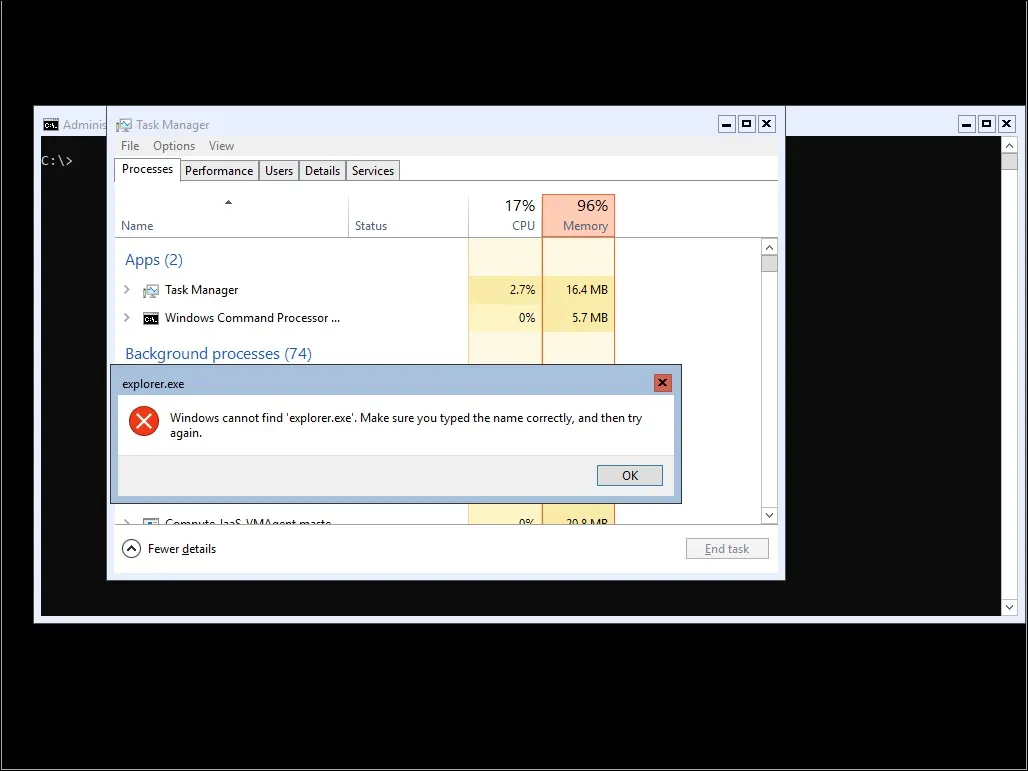Switch to the Details tab
The image size is (1028, 771).
323,170
